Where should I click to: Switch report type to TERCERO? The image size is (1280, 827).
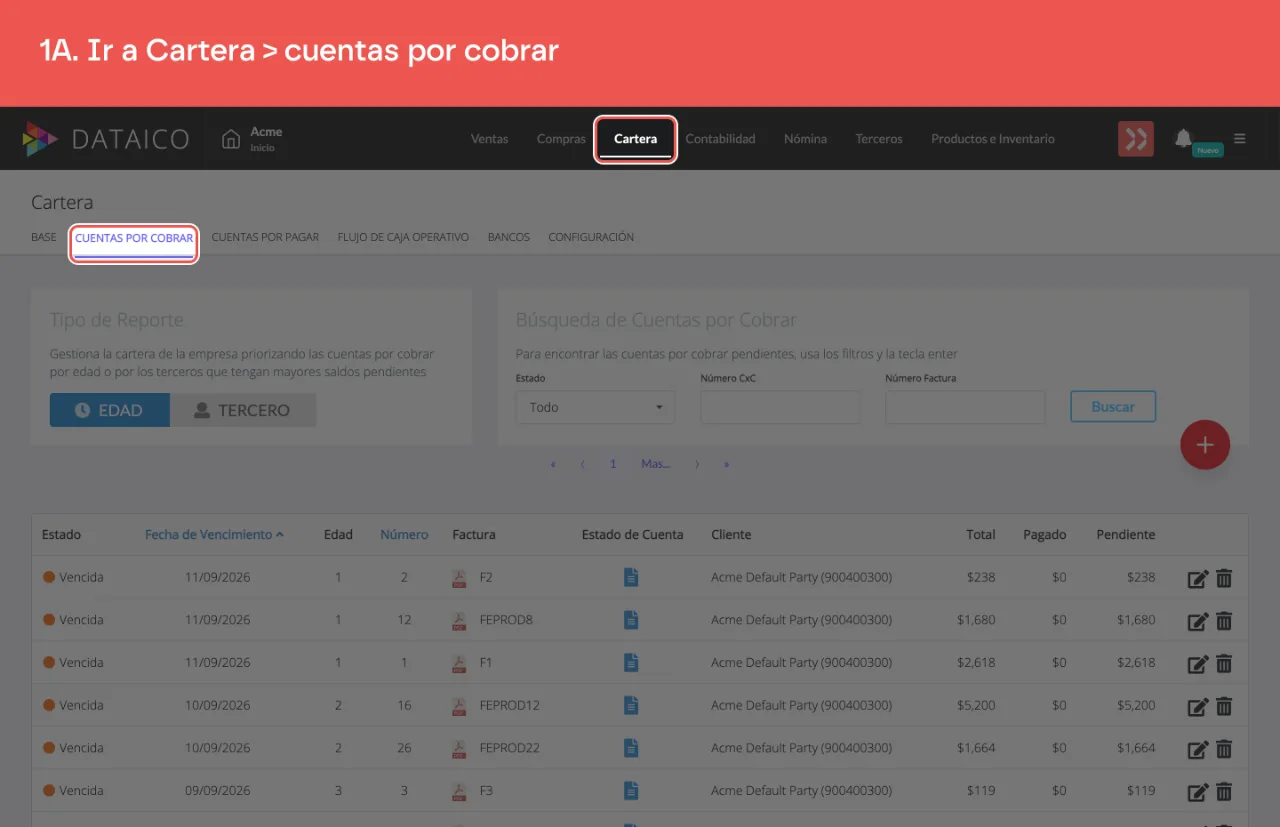[243, 410]
